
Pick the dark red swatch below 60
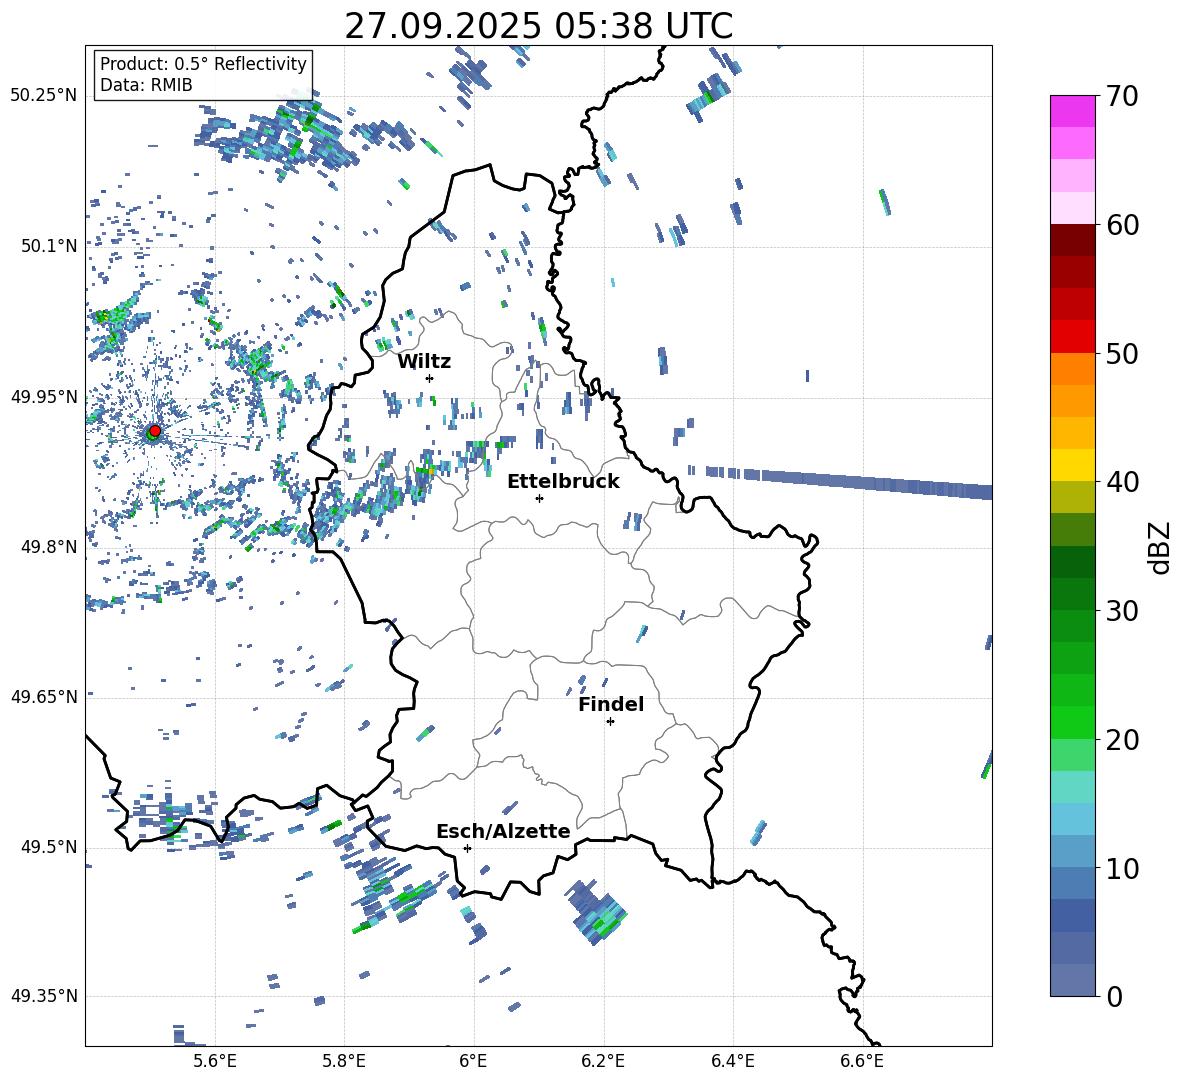pos(1072,240)
